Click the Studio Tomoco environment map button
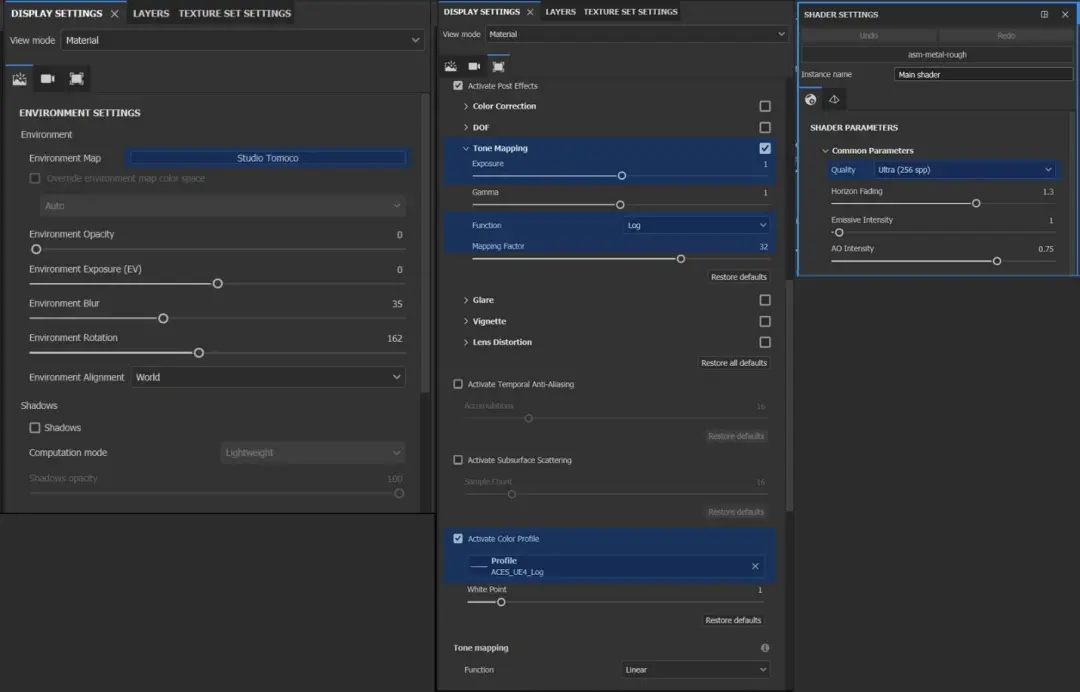The width and height of the screenshot is (1080, 692). [x=267, y=158]
